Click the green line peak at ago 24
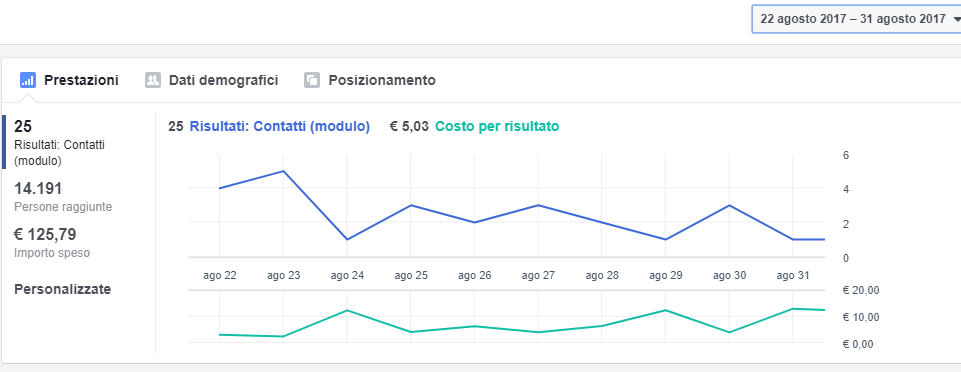961x372 pixels. [x=347, y=310]
